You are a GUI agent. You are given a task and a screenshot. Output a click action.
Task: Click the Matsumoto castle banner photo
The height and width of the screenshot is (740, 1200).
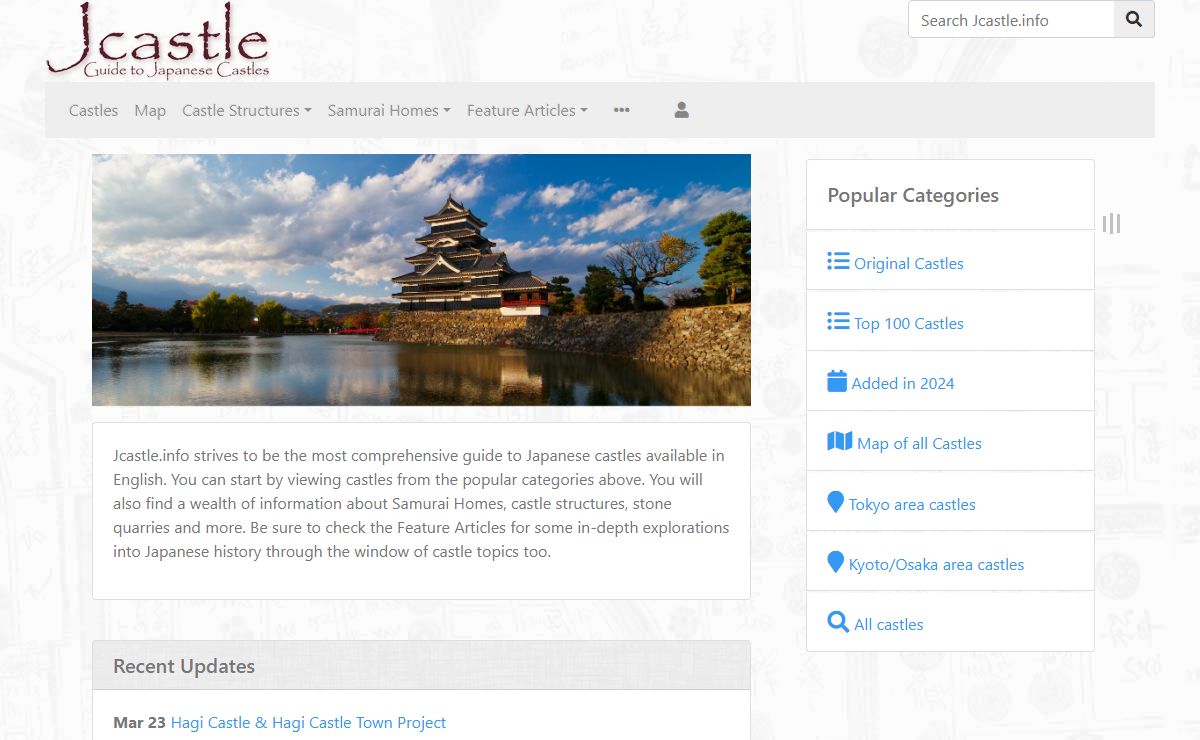421,280
